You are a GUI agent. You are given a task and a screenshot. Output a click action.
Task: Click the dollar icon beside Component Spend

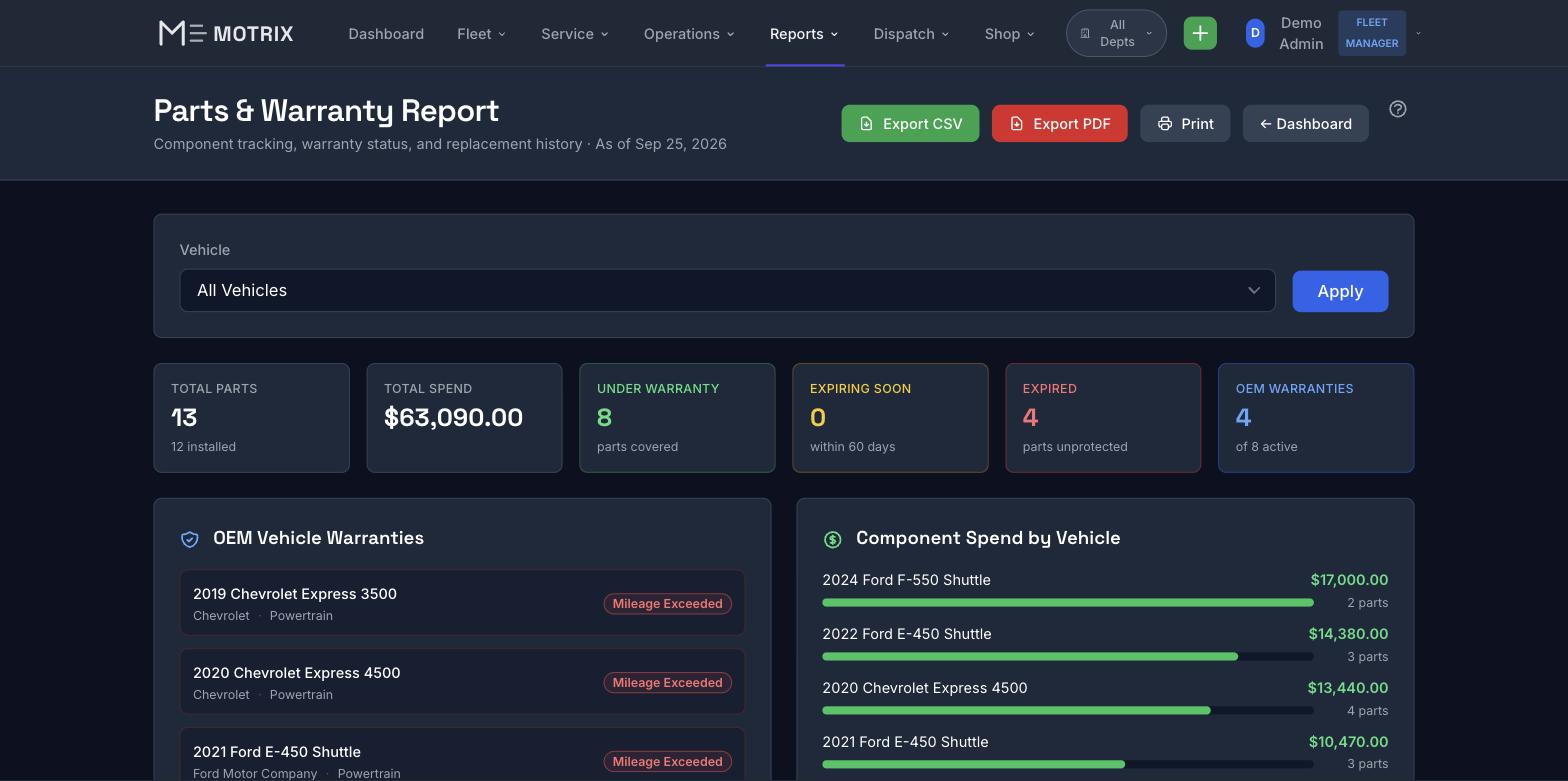click(x=832, y=539)
